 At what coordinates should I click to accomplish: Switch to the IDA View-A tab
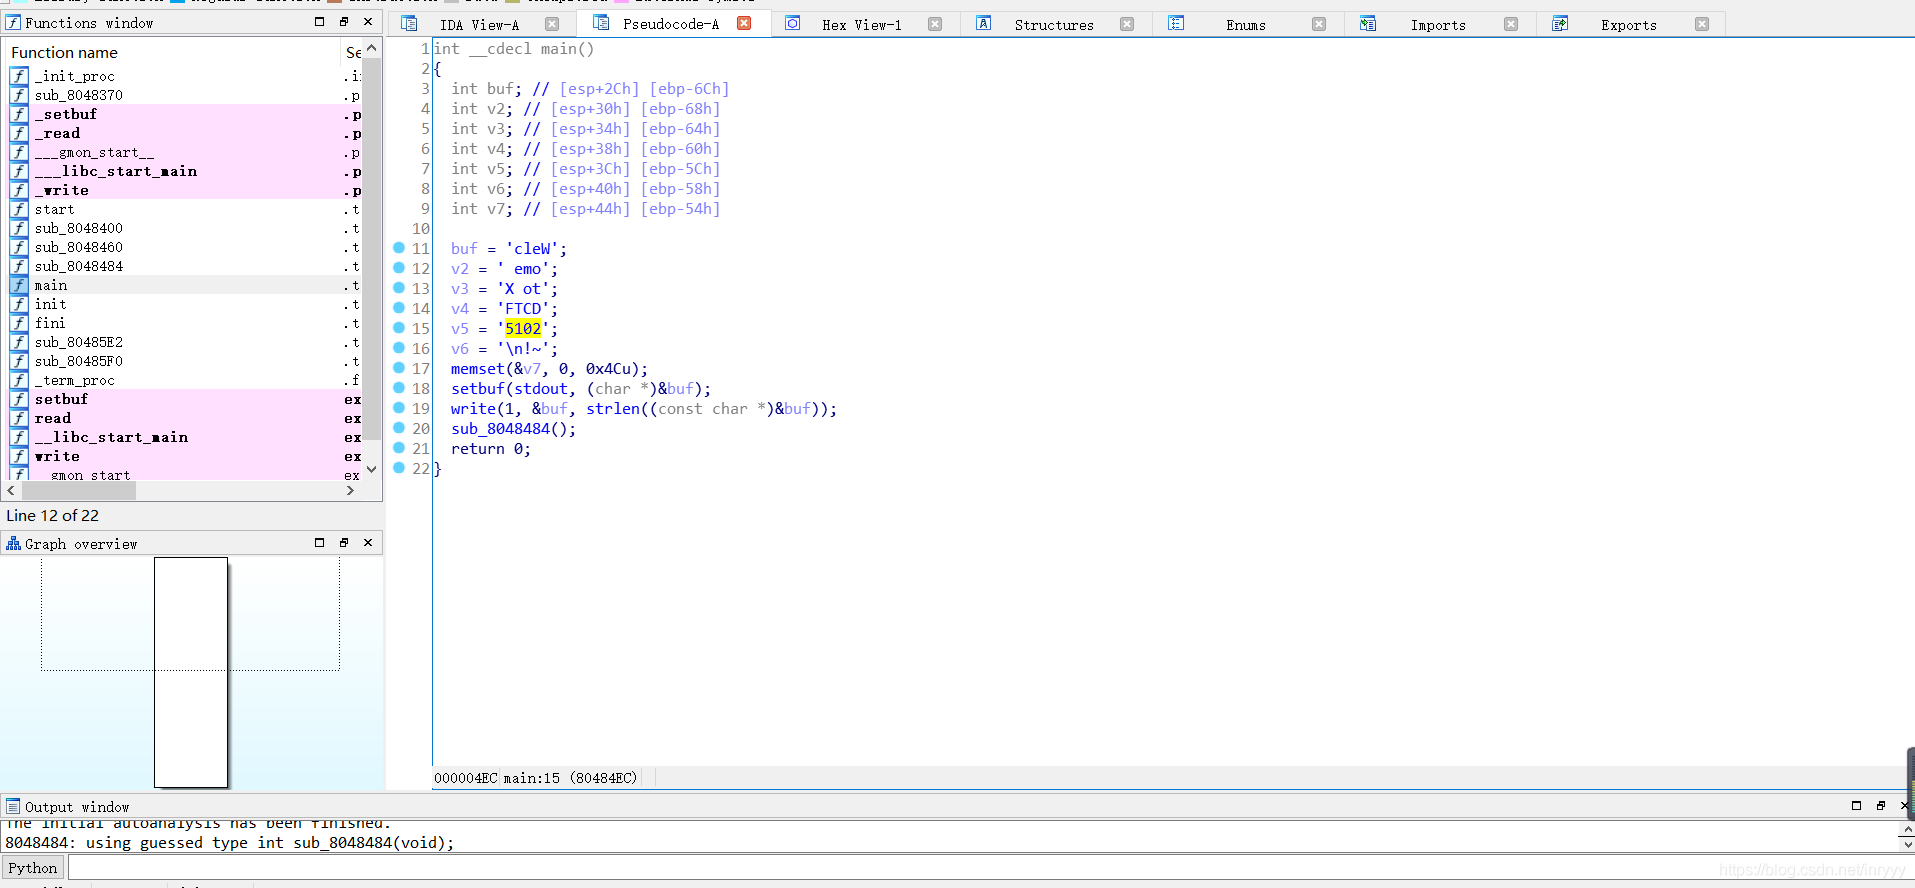pyautogui.click(x=479, y=25)
